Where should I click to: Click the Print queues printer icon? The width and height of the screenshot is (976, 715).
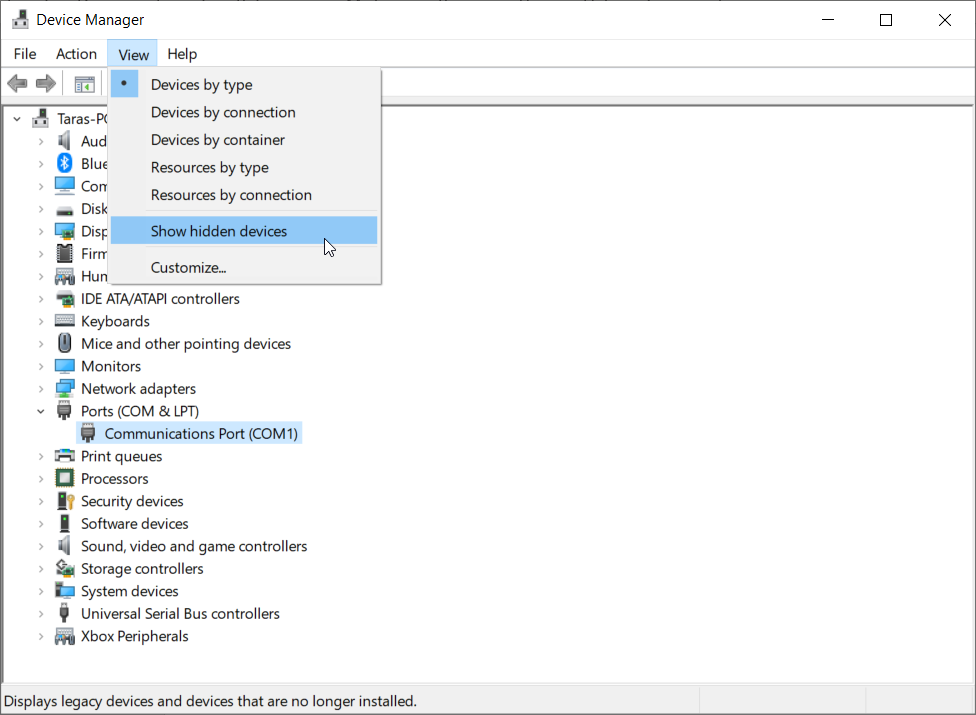point(65,456)
